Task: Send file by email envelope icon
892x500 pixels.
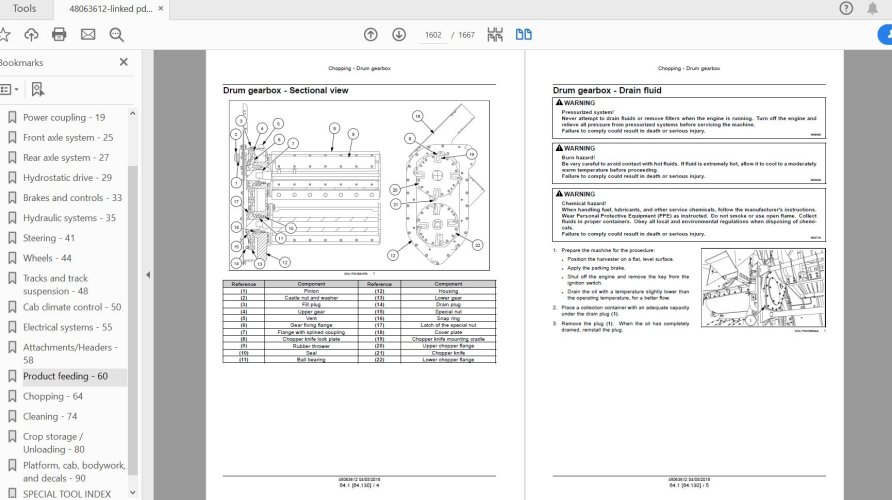Action: (88, 35)
